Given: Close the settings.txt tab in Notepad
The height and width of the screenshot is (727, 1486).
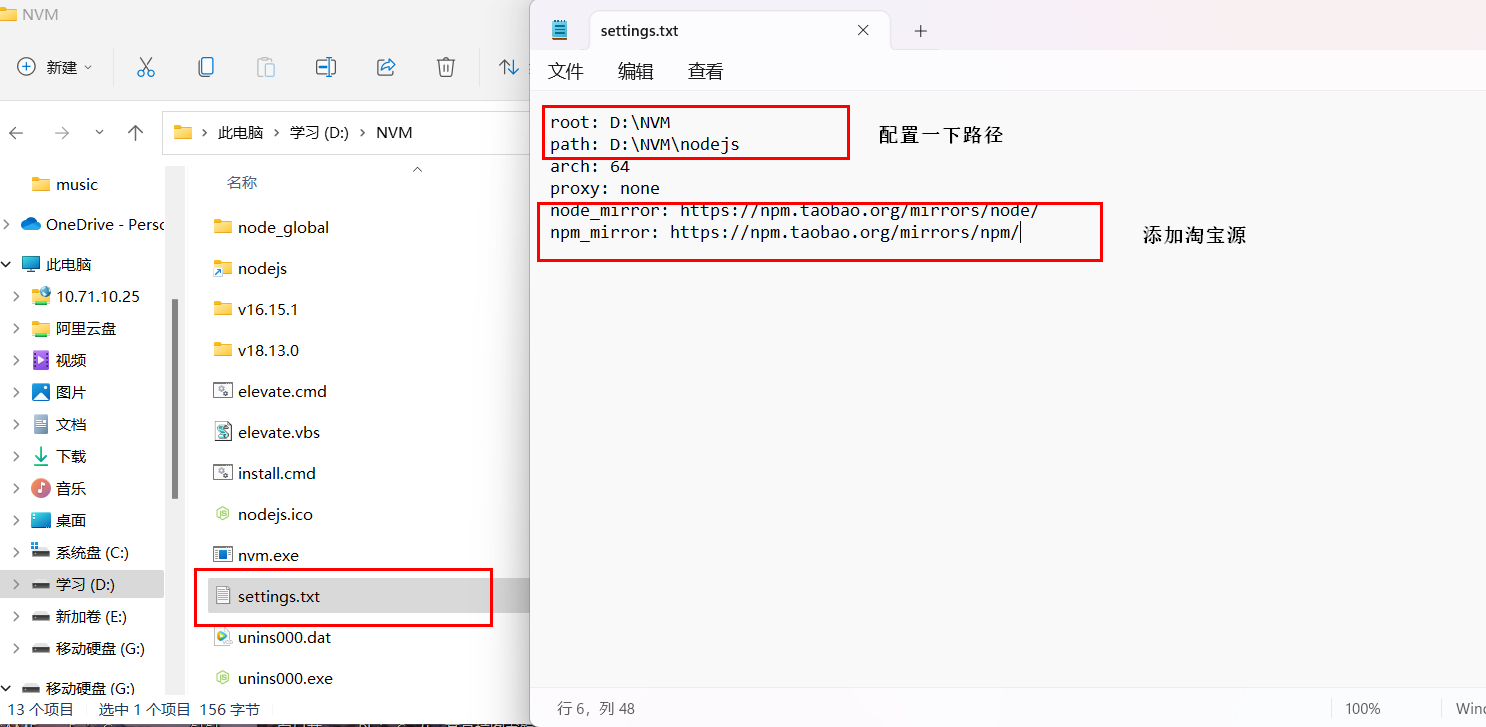Looking at the screenshot, I should (x=863, y=31).
